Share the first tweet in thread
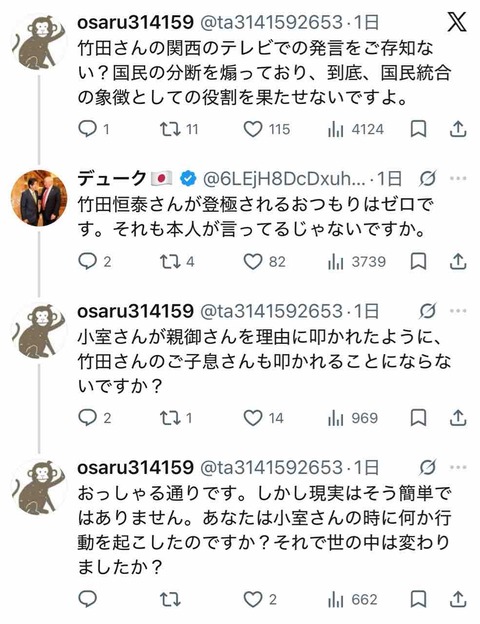The image size is (480, 624). [458, 129]
